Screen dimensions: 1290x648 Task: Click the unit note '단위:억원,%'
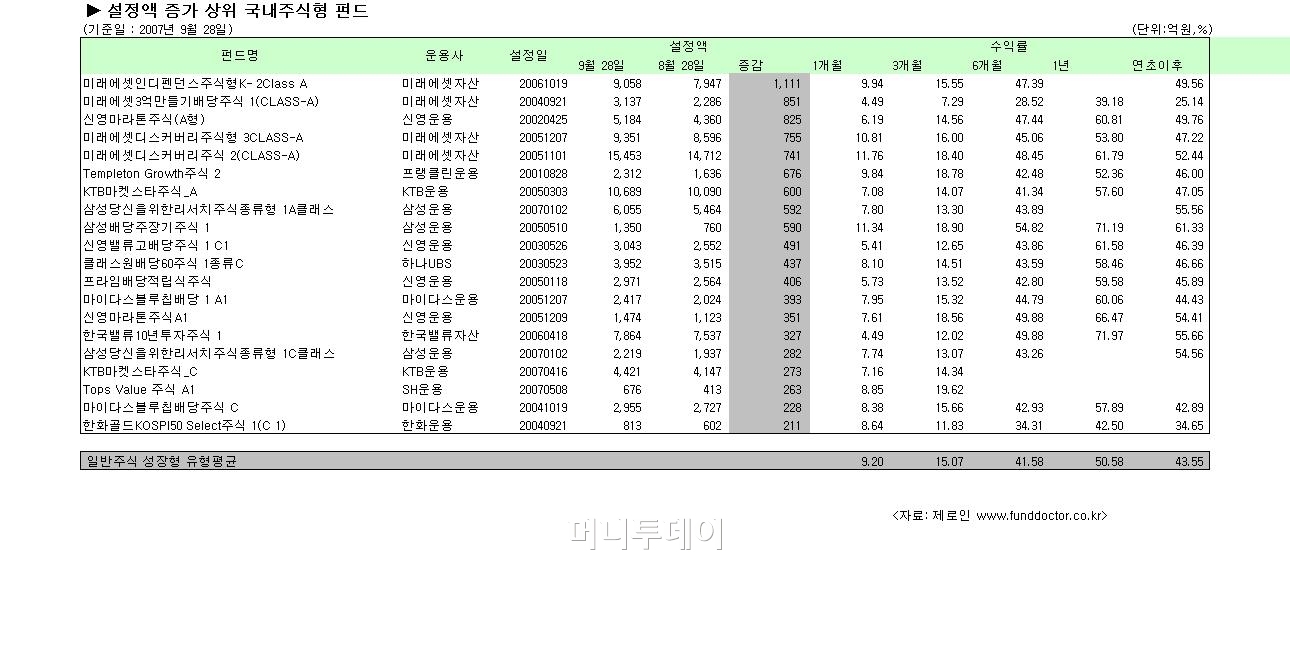(x=1172, y=30)
